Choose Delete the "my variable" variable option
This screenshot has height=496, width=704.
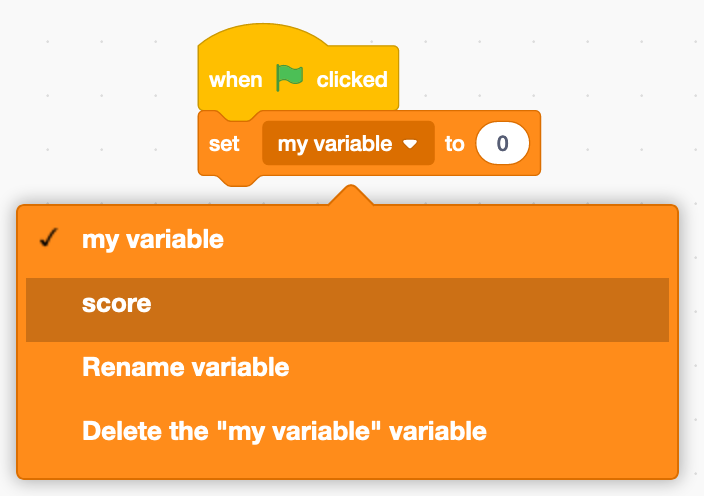tap(348, 431)
